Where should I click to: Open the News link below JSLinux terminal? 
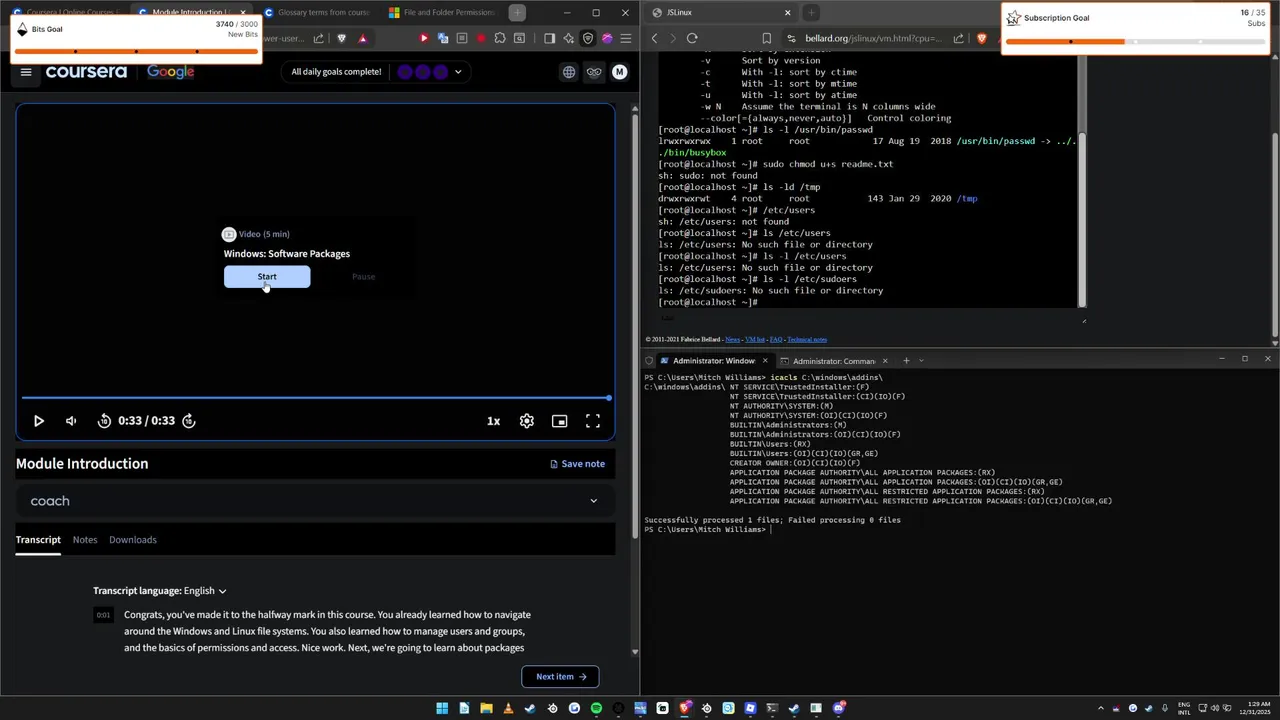coord(733,340)
